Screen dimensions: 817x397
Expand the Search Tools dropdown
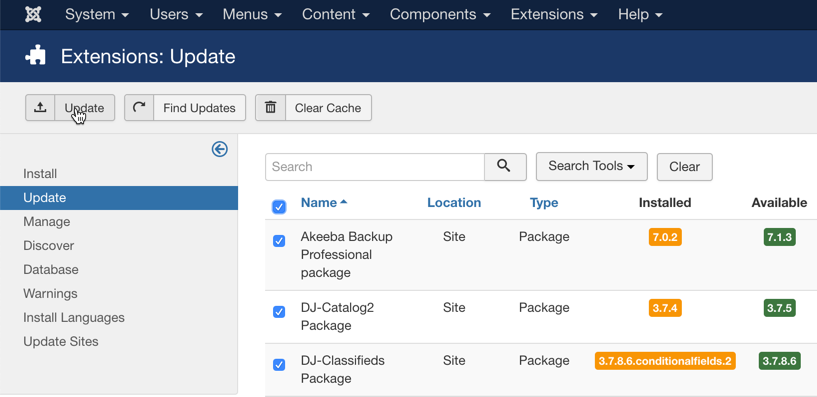[591, 166]
